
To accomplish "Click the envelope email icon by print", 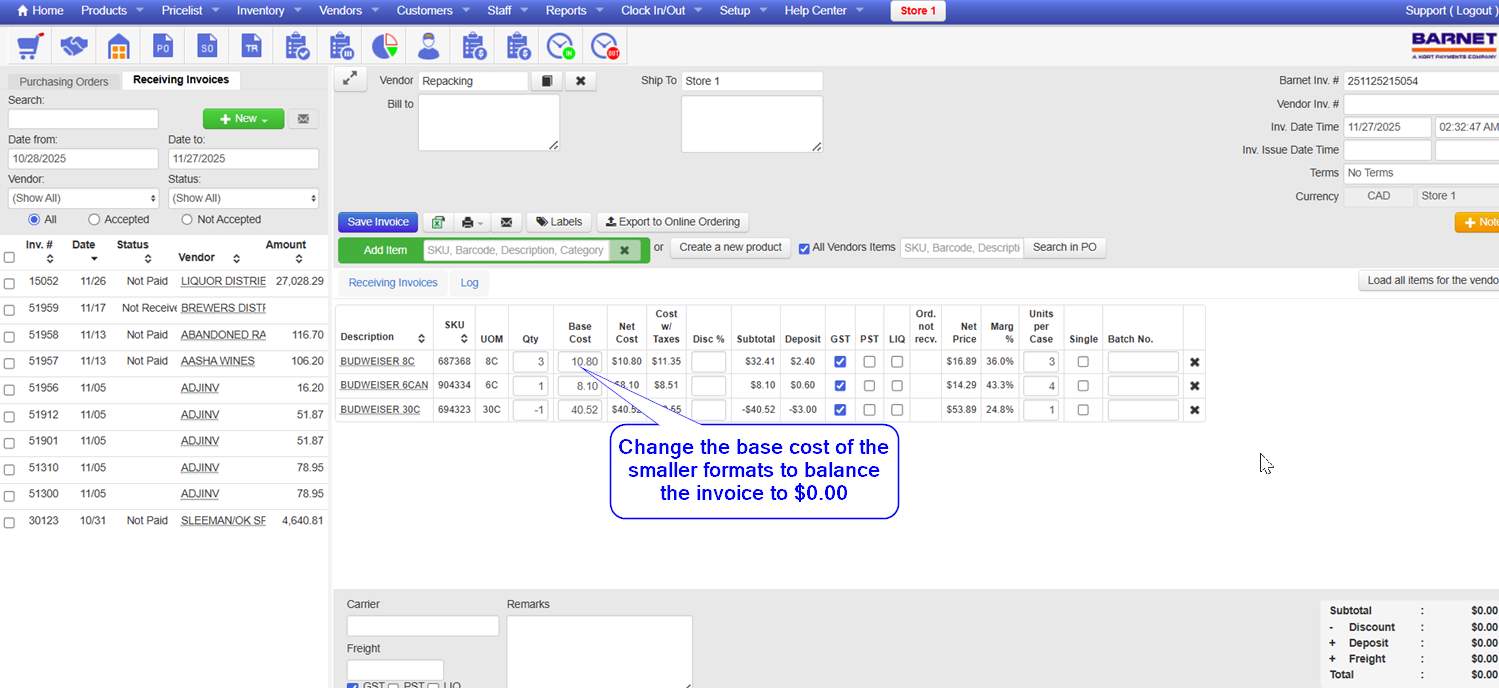I will tap(506, 222).
